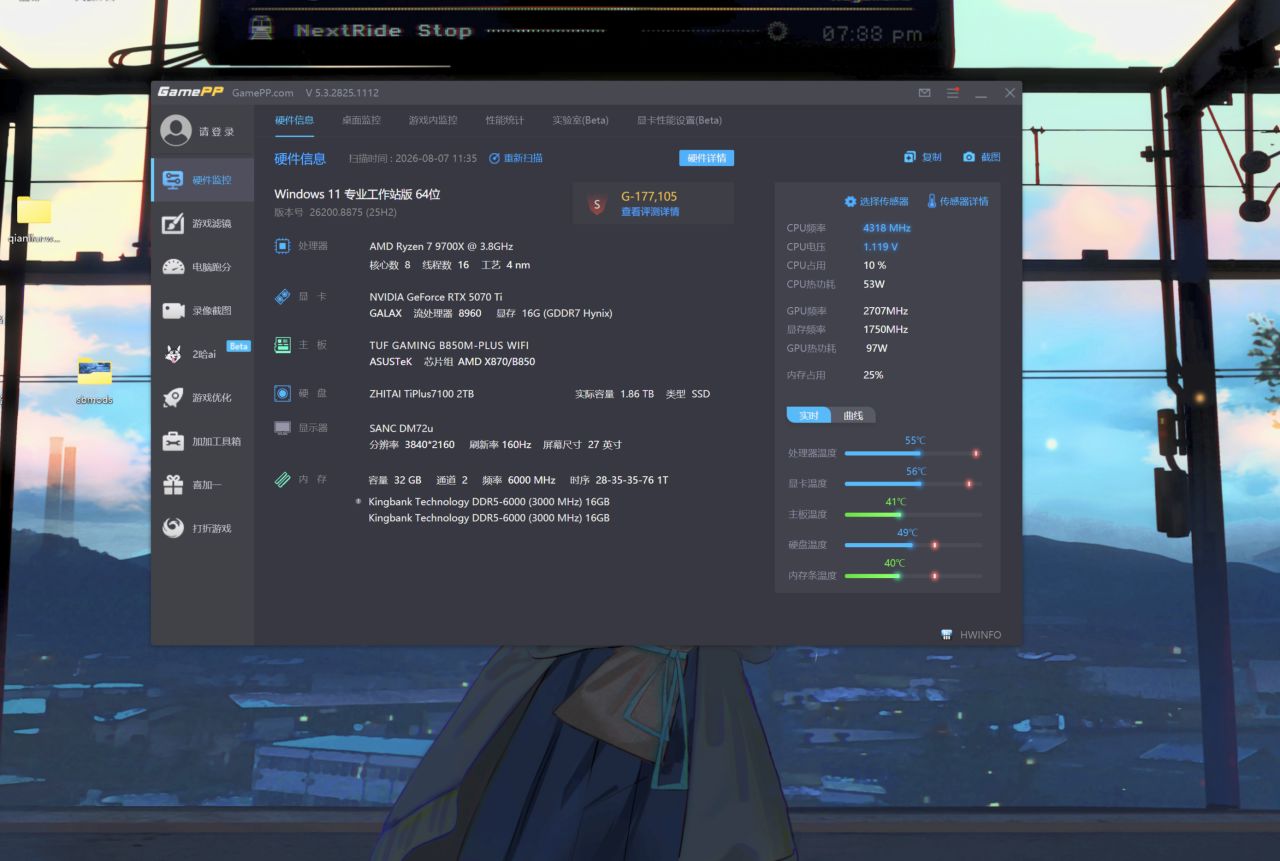Click the G-177,105 benchmark score
This screenshot has width=1280, height=861.
649,197
